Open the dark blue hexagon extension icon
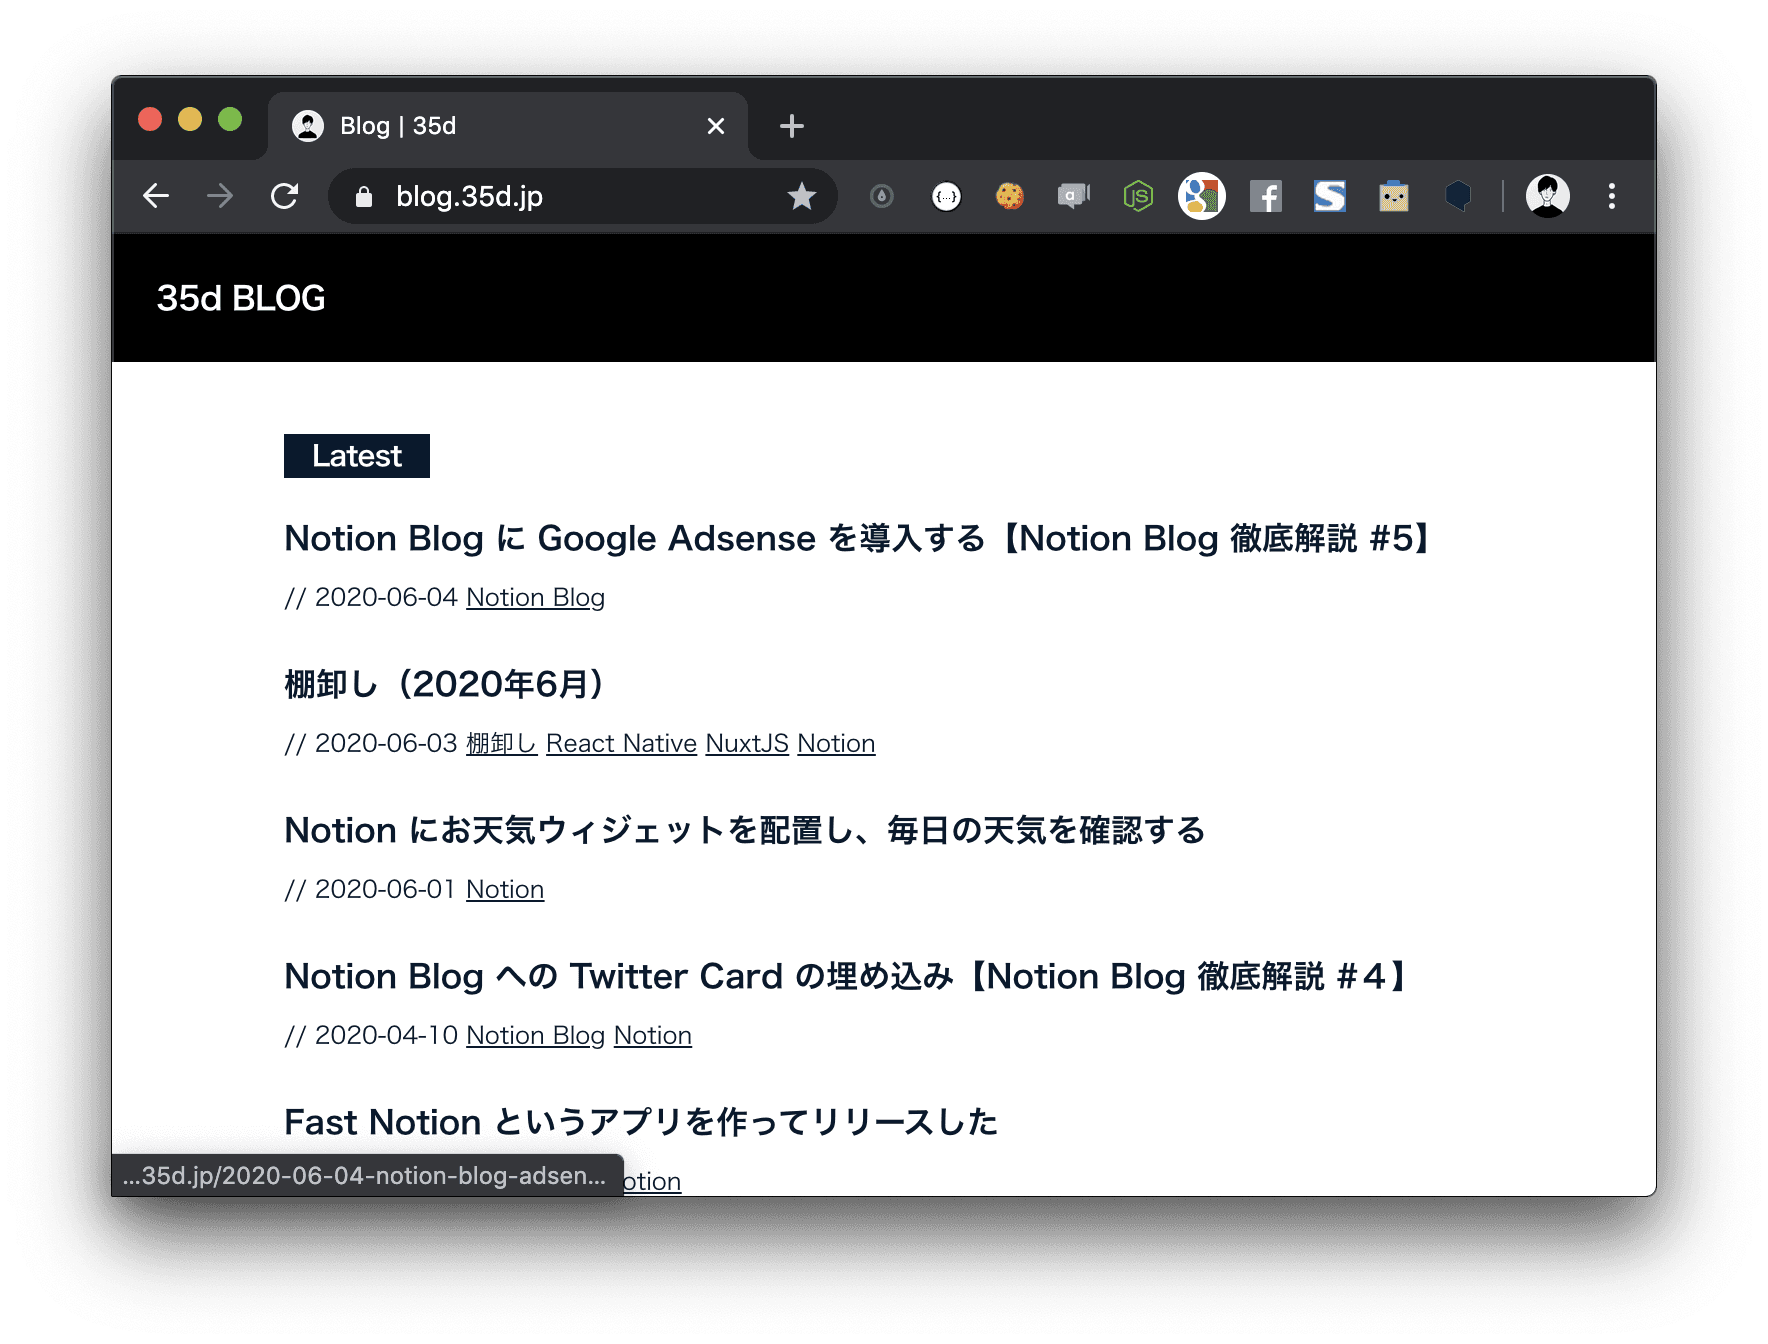Screen dimensions: 1768x1344 click(1458, 196)
